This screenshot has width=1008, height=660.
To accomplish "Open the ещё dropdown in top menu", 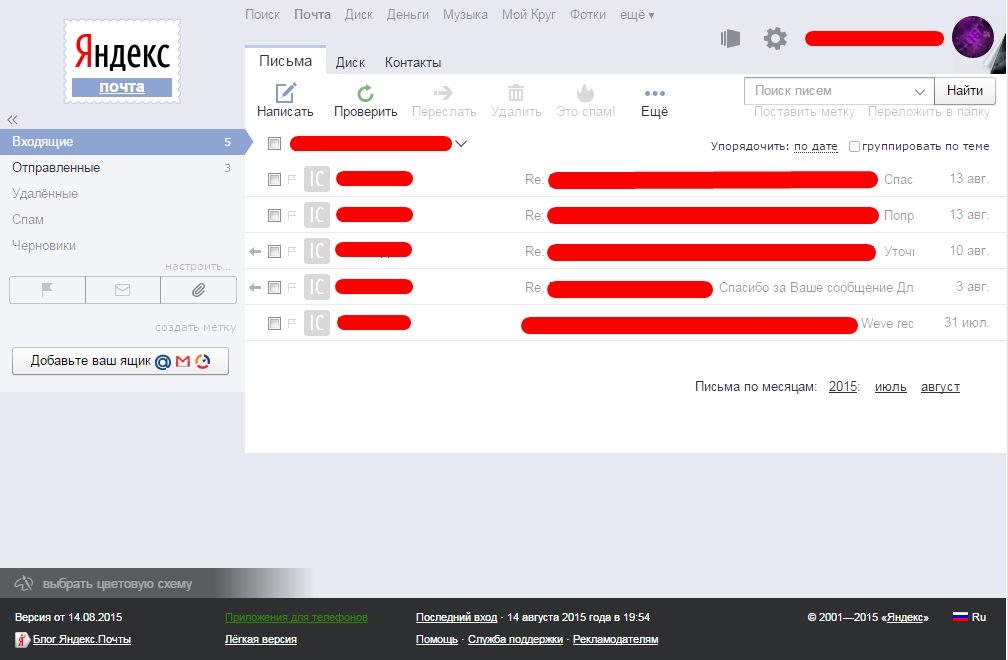I will (636, 15).
